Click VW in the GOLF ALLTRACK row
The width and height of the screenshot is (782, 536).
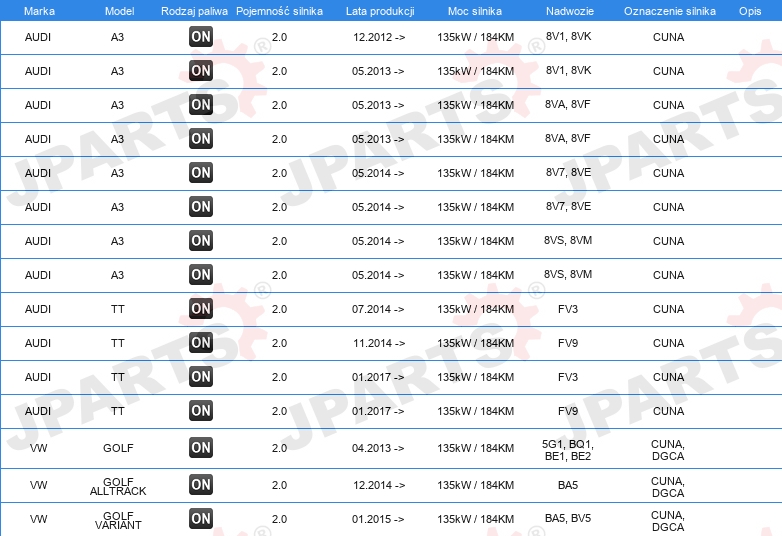point(38,485)
